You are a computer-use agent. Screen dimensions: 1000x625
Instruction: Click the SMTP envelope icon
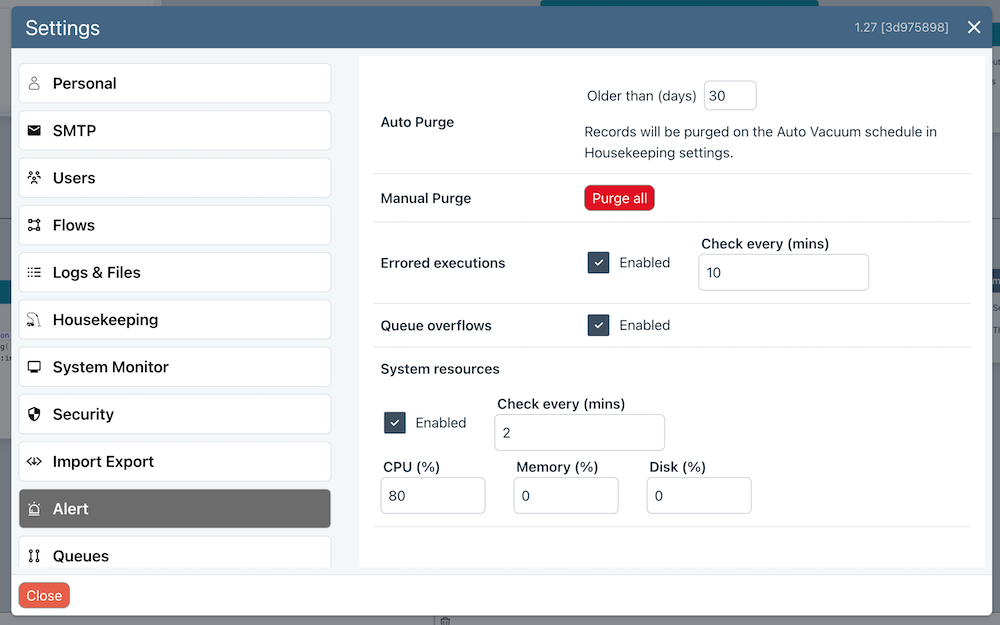(34, 130)
